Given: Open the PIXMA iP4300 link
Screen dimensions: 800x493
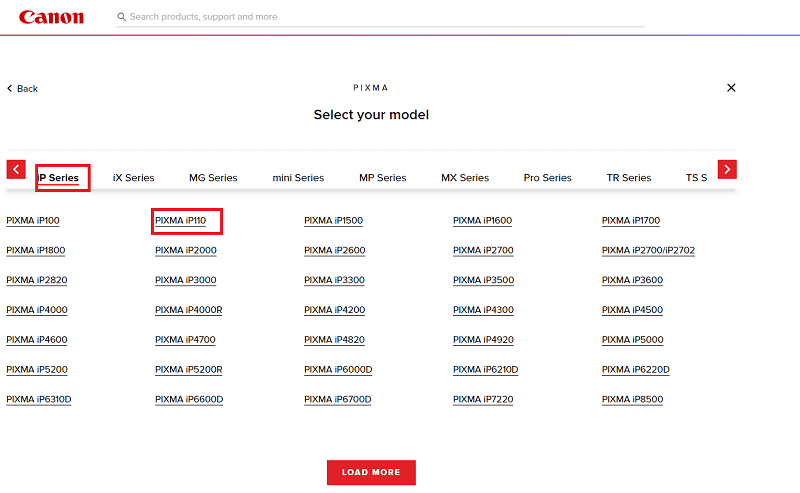Looking at the screenshot, I should (483, 310).
